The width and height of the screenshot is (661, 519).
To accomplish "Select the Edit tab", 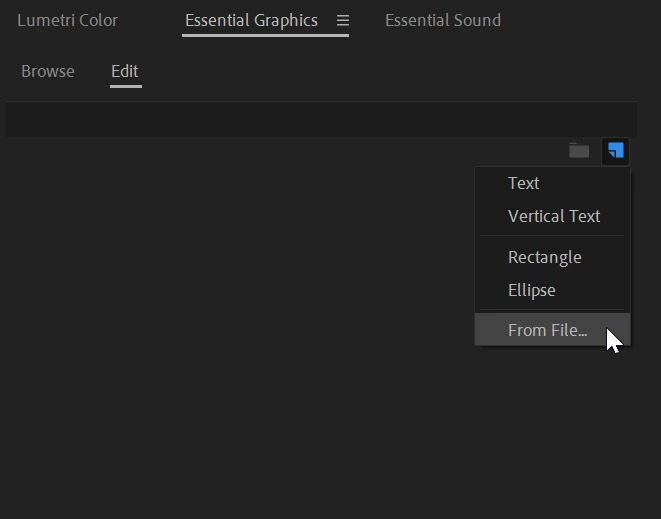I will (125, 71).
